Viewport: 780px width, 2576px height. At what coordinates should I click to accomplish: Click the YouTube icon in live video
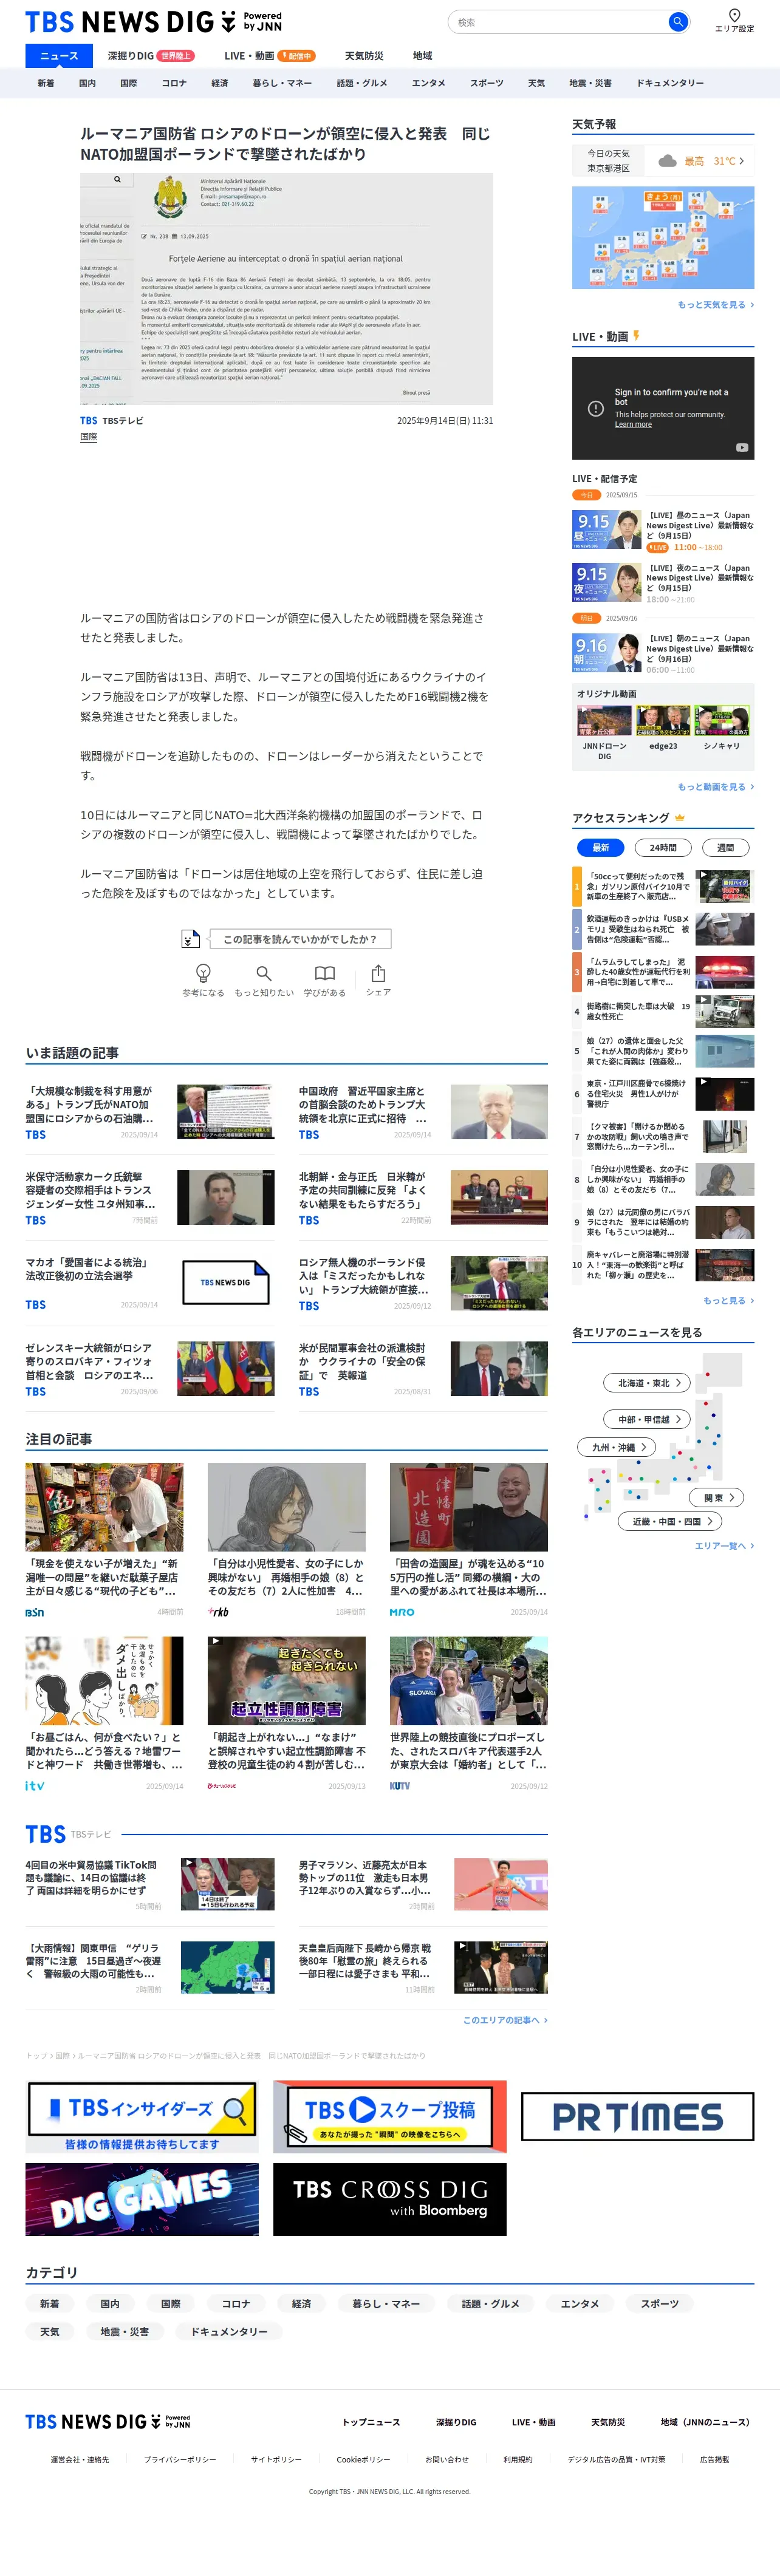click(741, 447)
